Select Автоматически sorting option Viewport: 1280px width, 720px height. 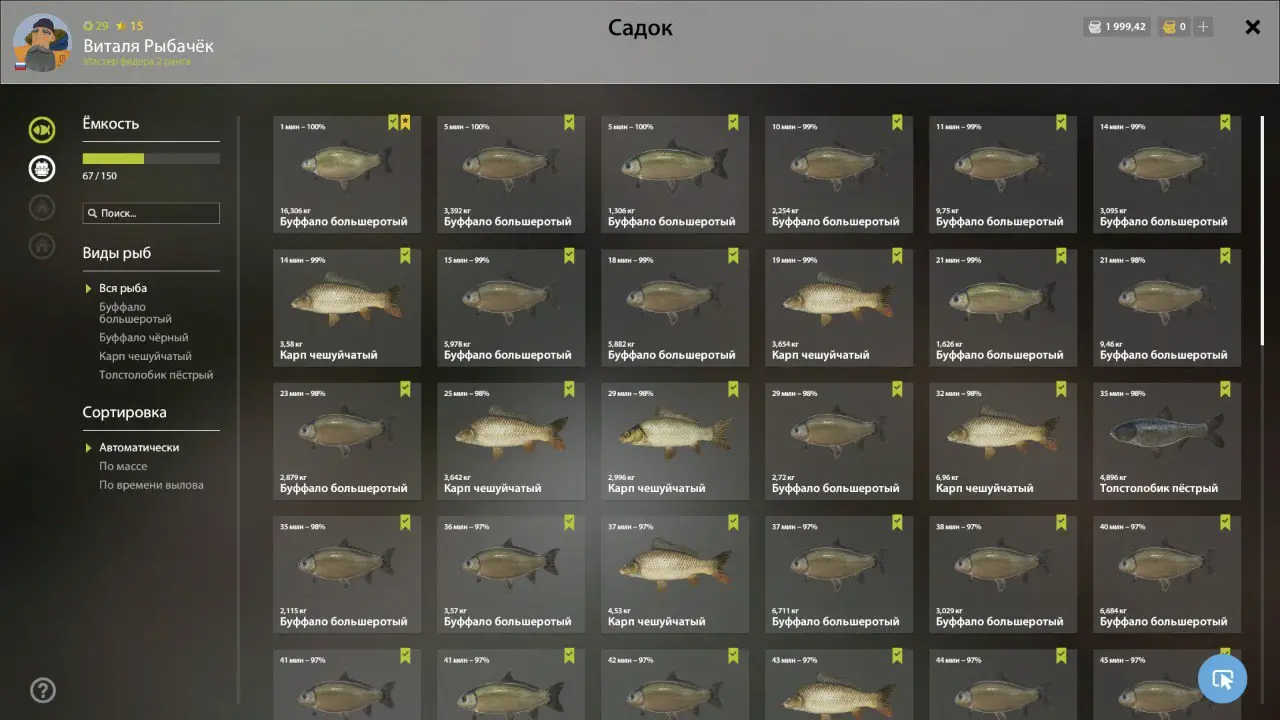pyautogui.click(x=139, y=447)
